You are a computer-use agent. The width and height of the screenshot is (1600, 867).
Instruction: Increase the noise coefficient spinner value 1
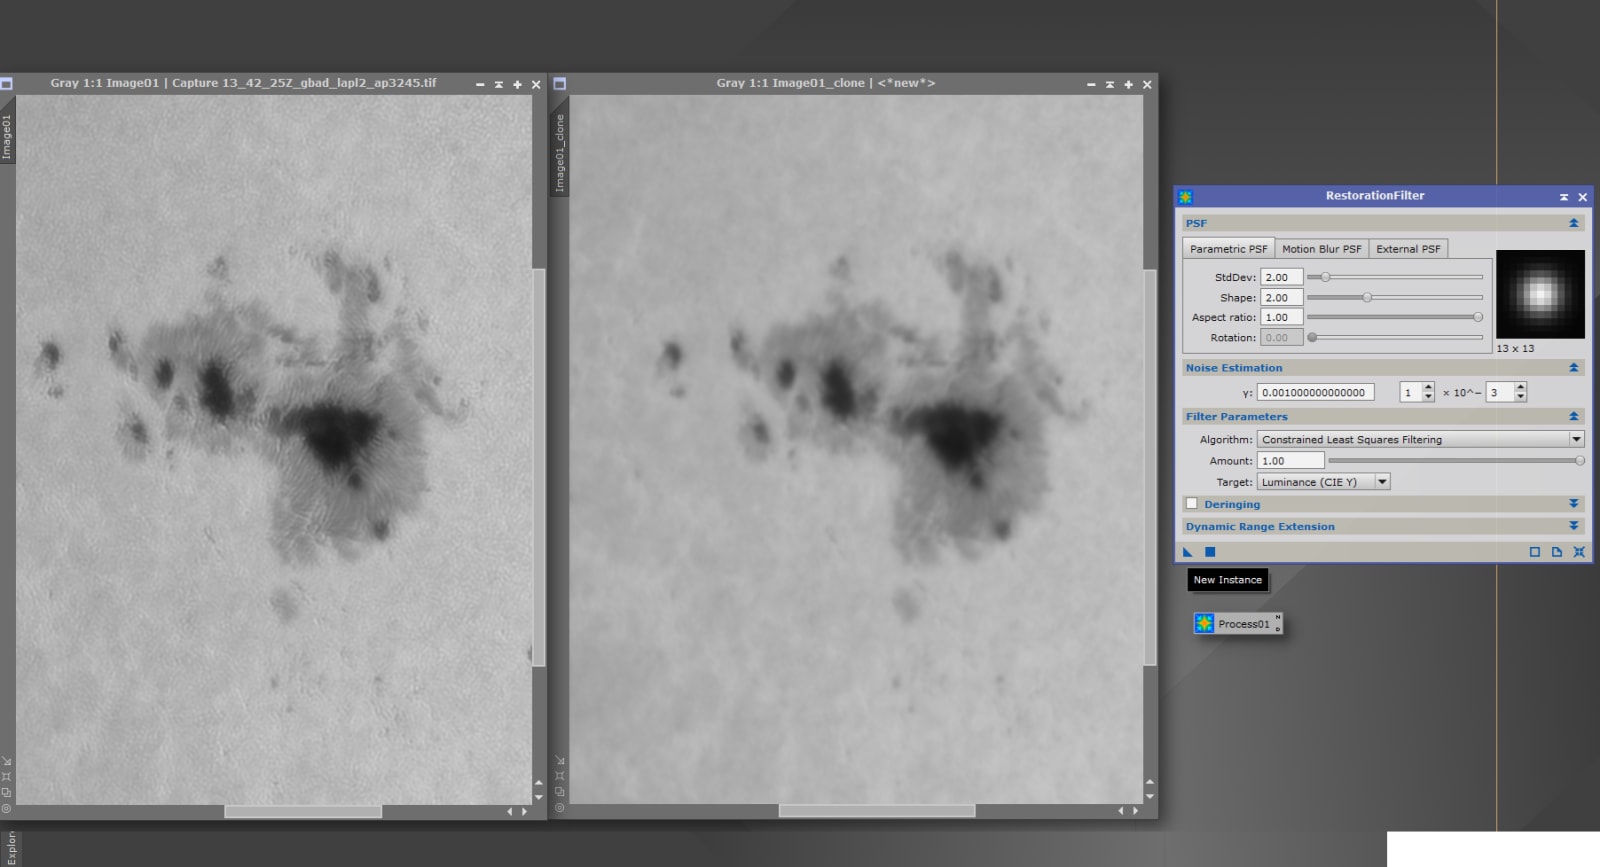click(x=1428, y=388)
